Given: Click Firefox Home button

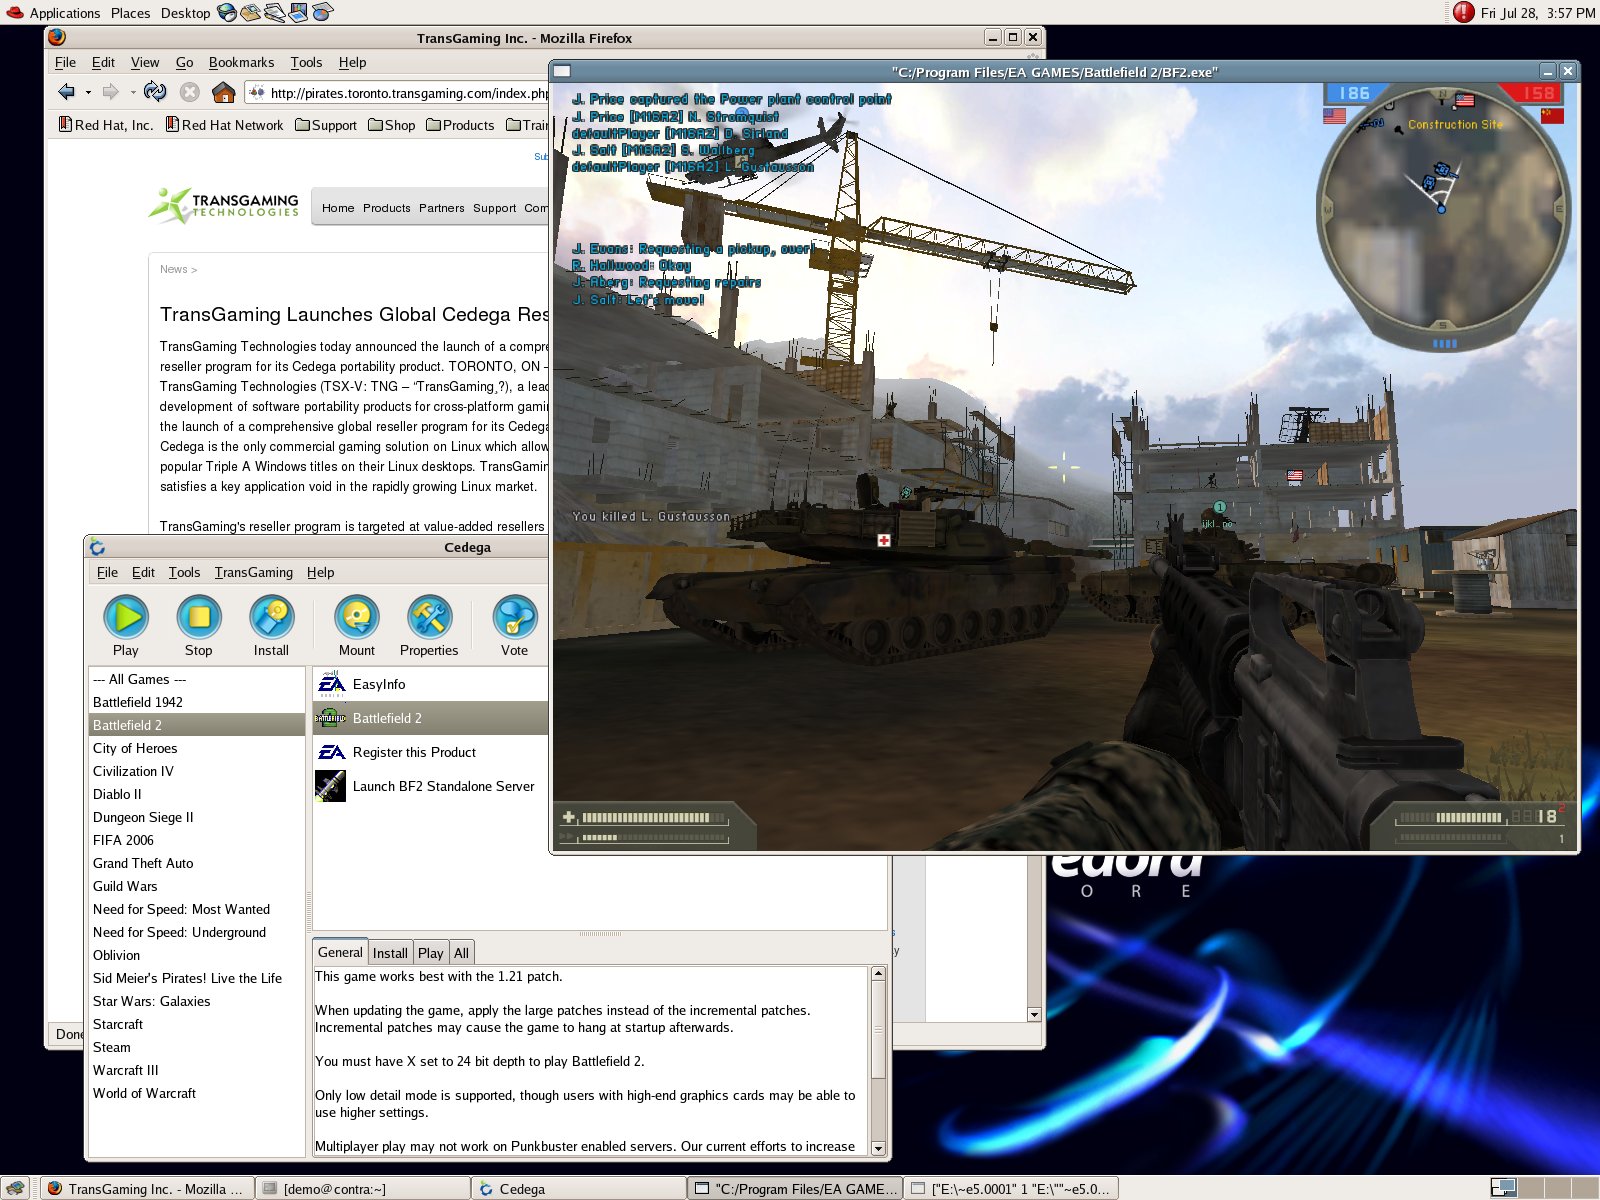Looking at the screenshot, I should 224,92.
